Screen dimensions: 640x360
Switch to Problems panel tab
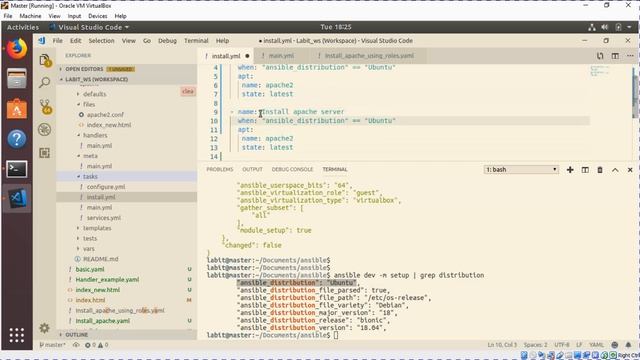point(220,169)
